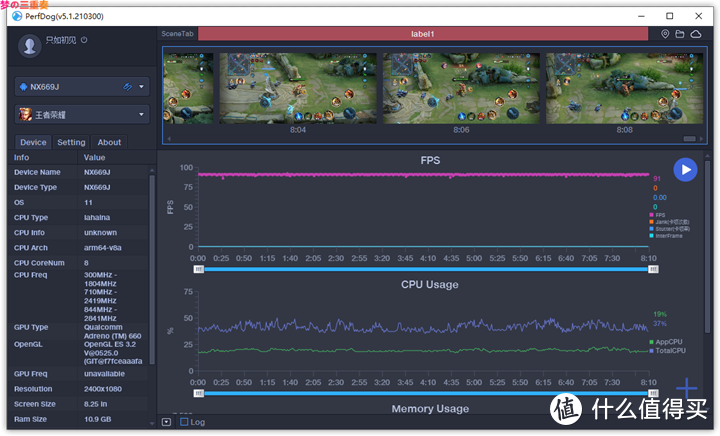Click the location pin icon

tap(665, 34)
